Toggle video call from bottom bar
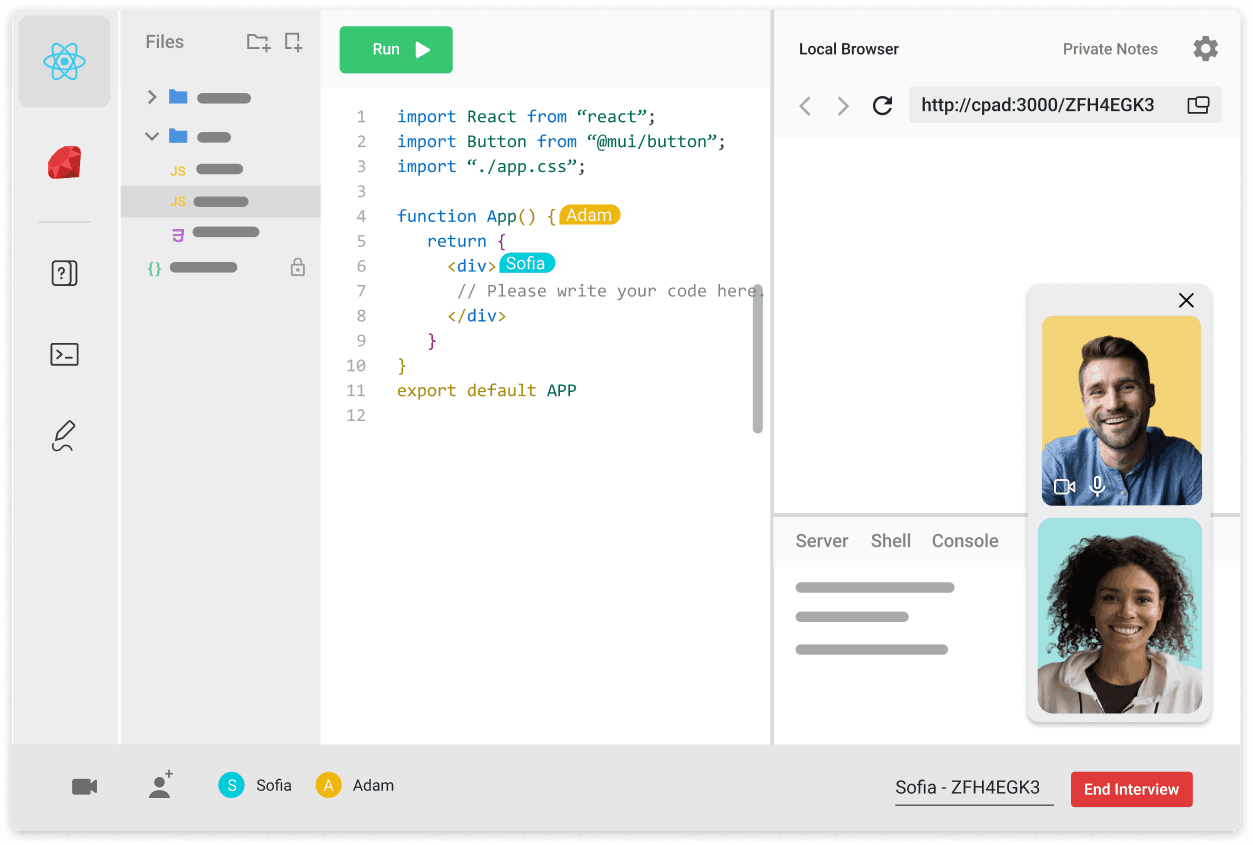The width and height of the screenshot is (1253, 845). coord(85,787)
